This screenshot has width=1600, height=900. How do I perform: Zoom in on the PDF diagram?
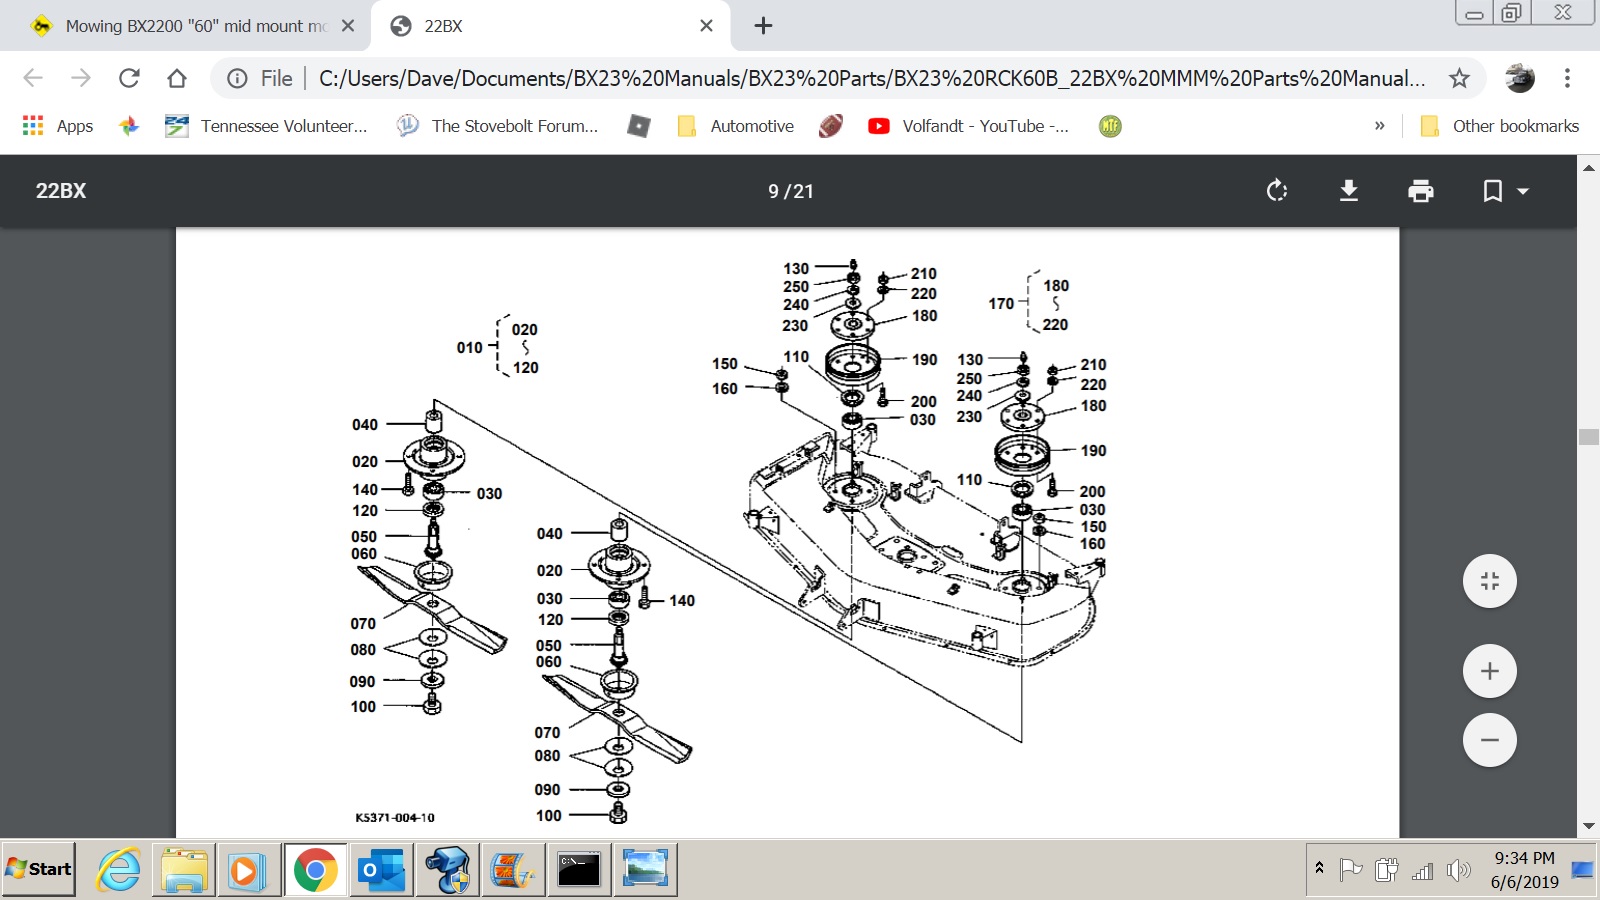(x=1489, y=671)
